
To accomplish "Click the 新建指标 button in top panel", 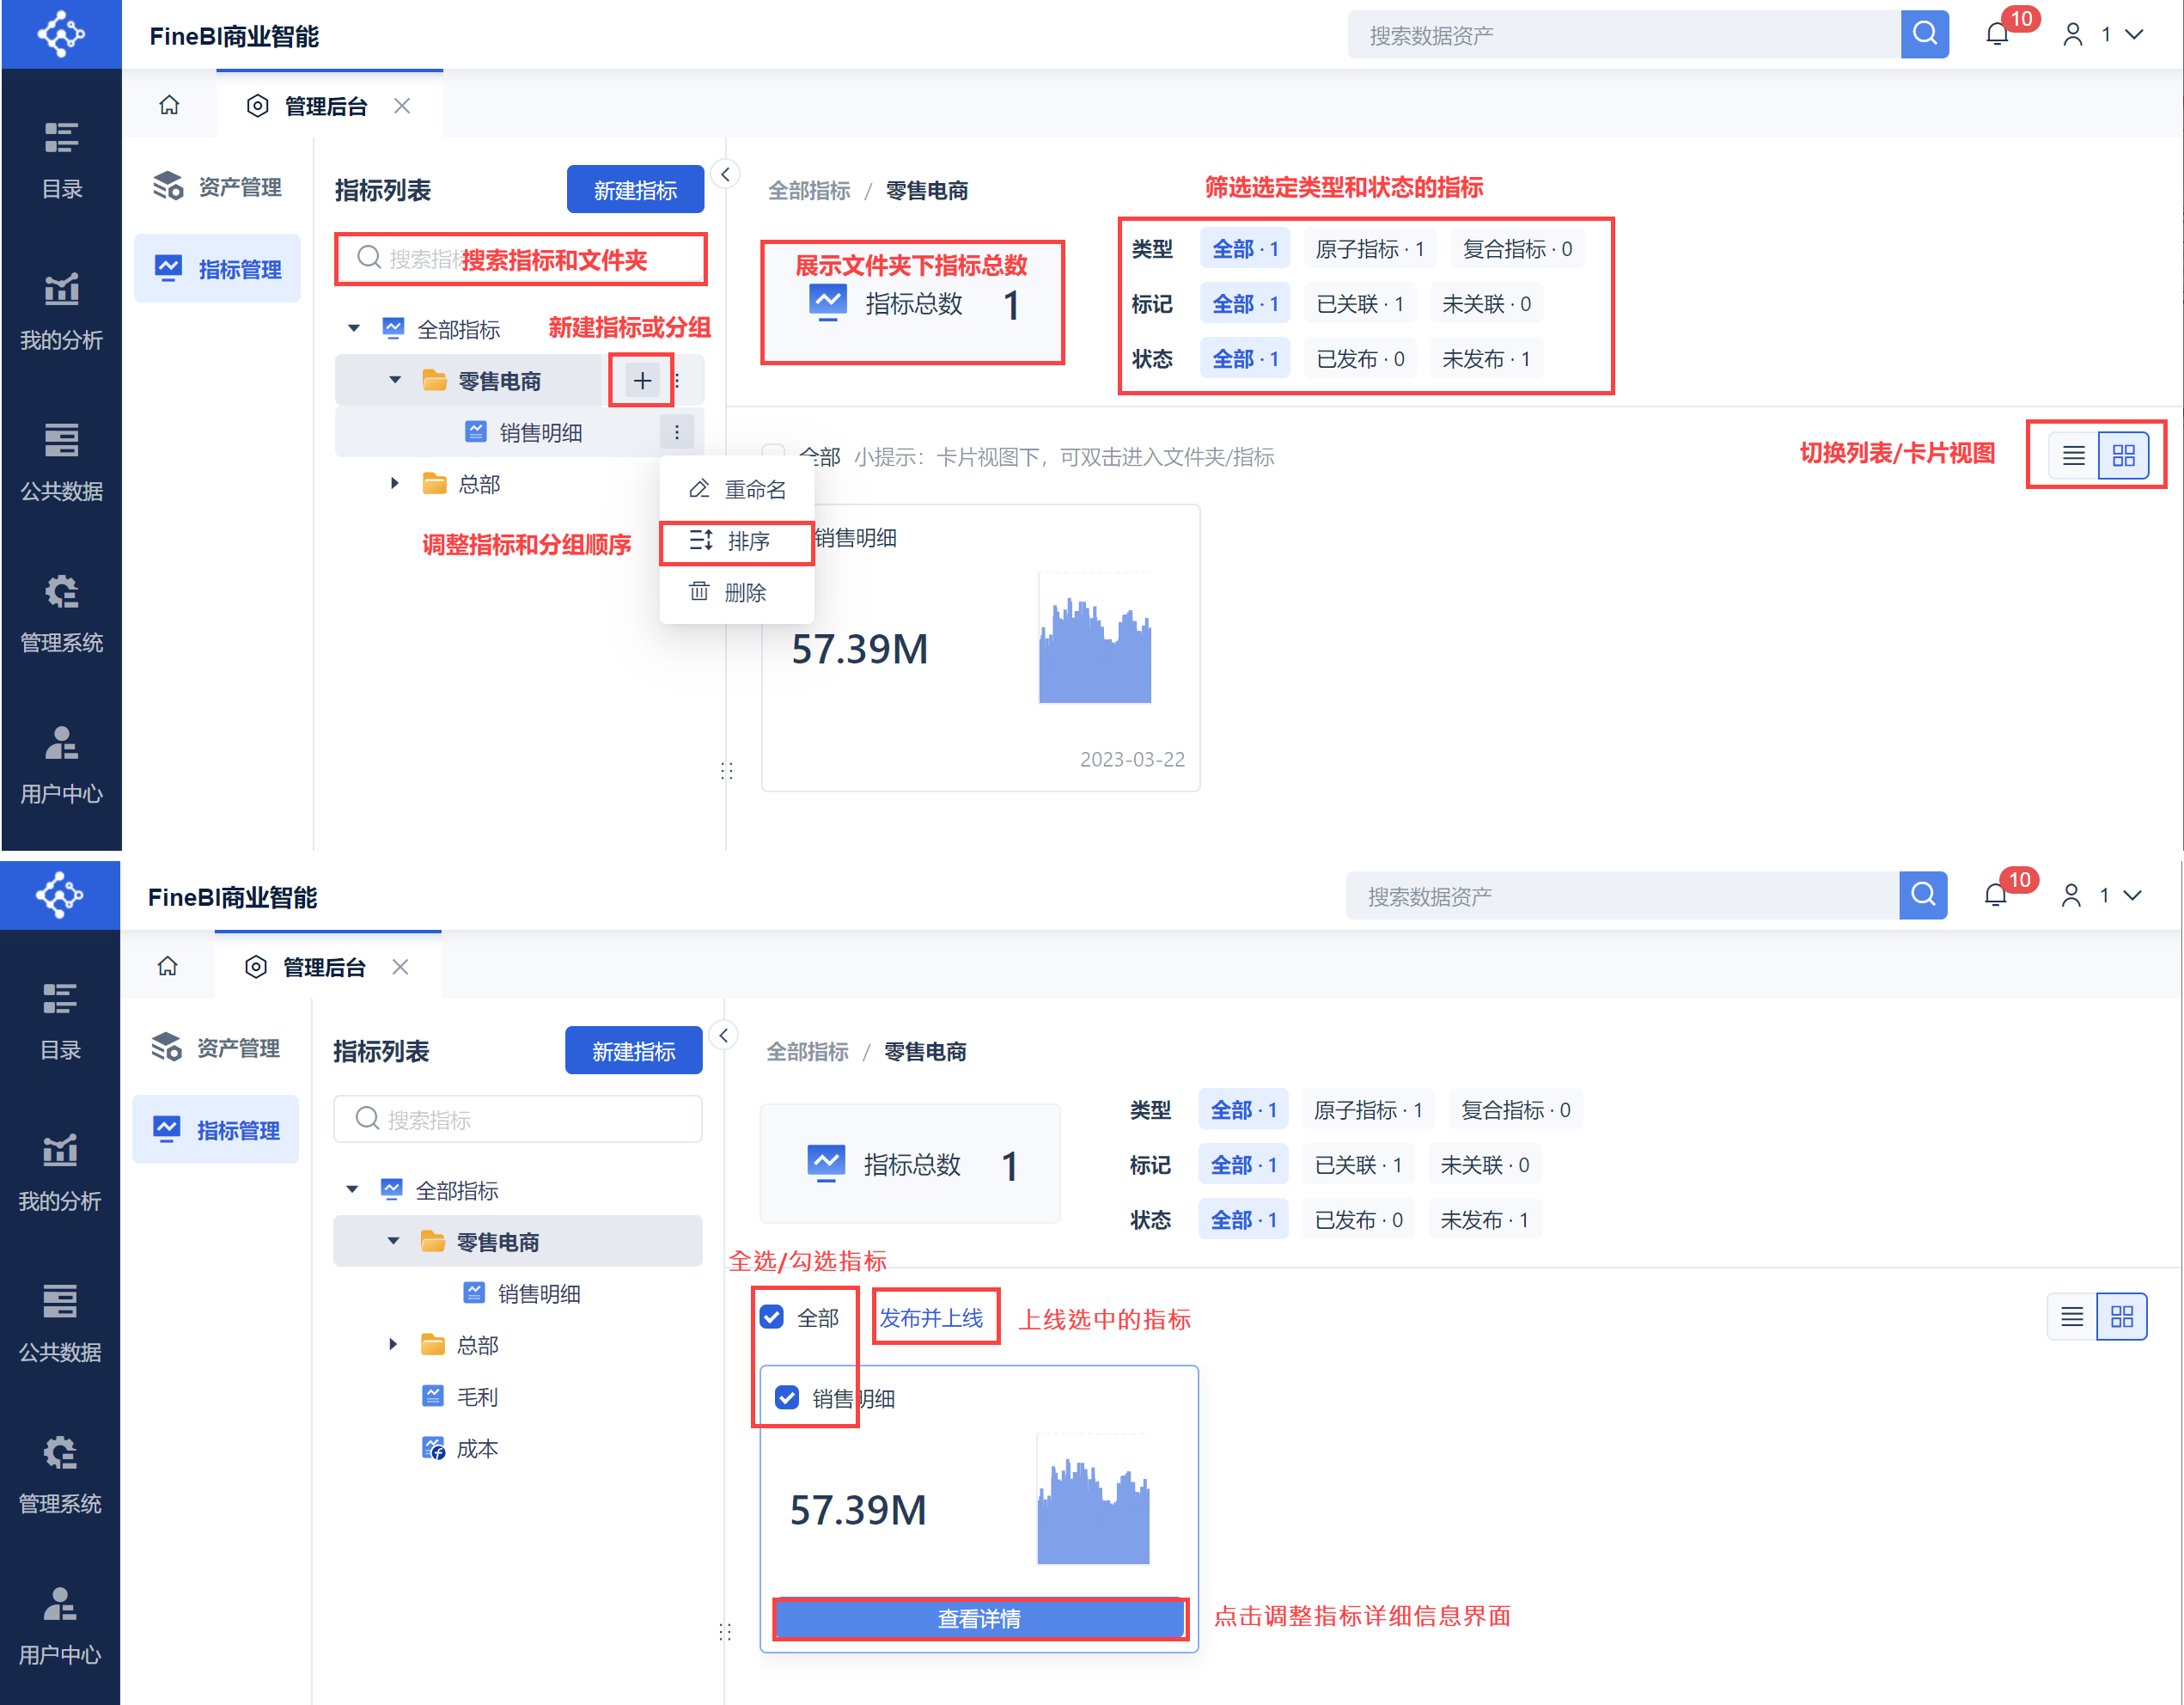I will tap(635, 190).
